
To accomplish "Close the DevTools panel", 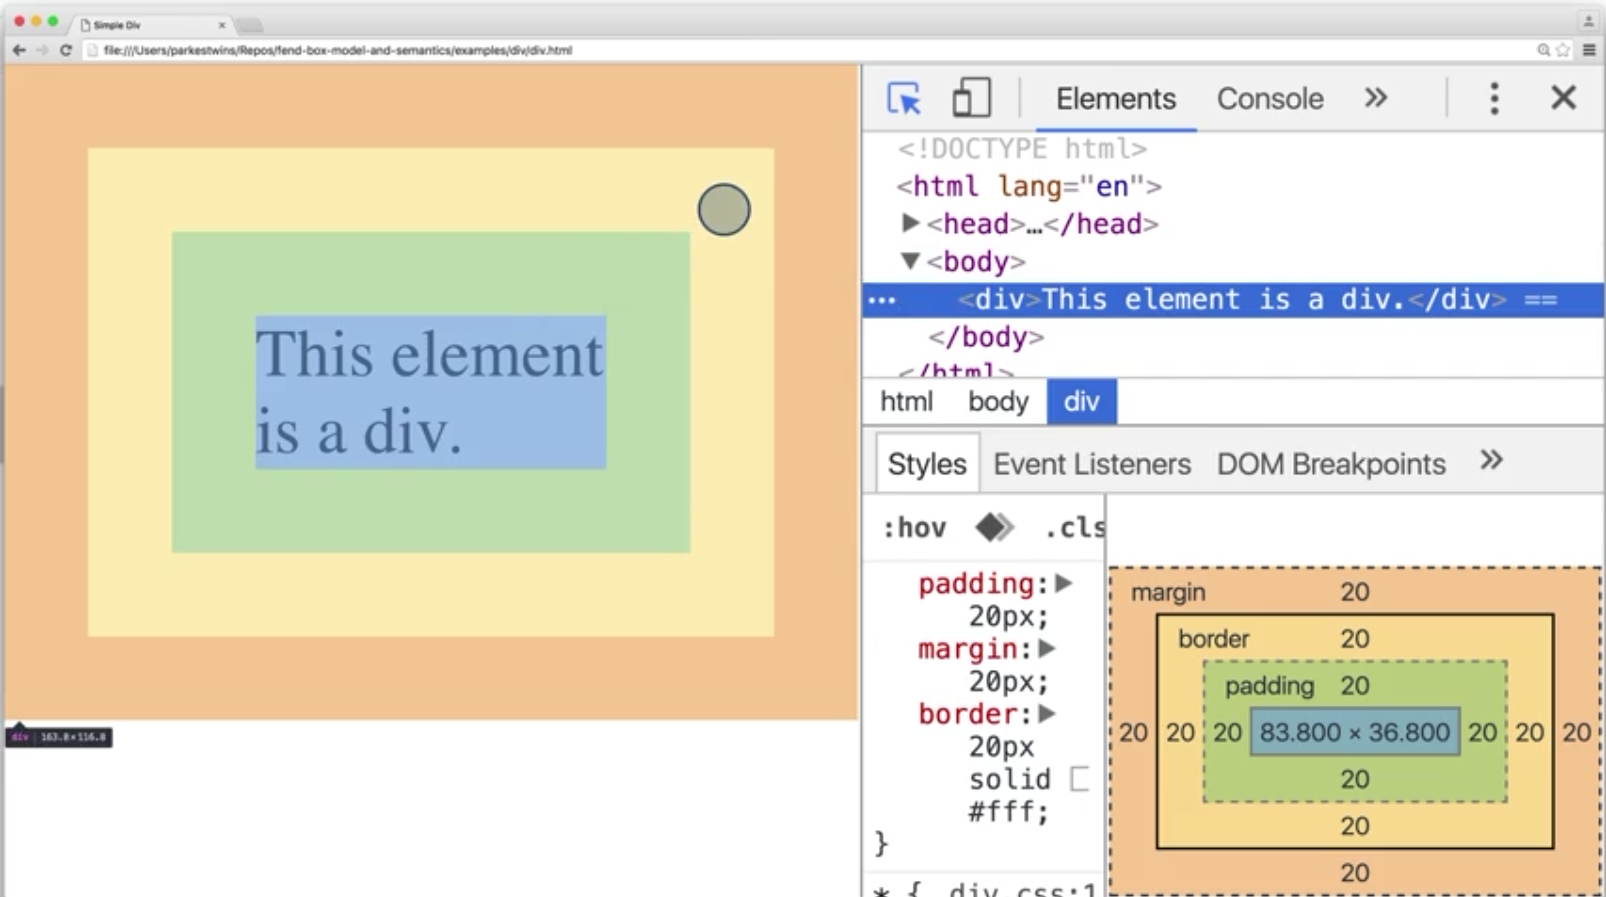I will [1563, 98].
